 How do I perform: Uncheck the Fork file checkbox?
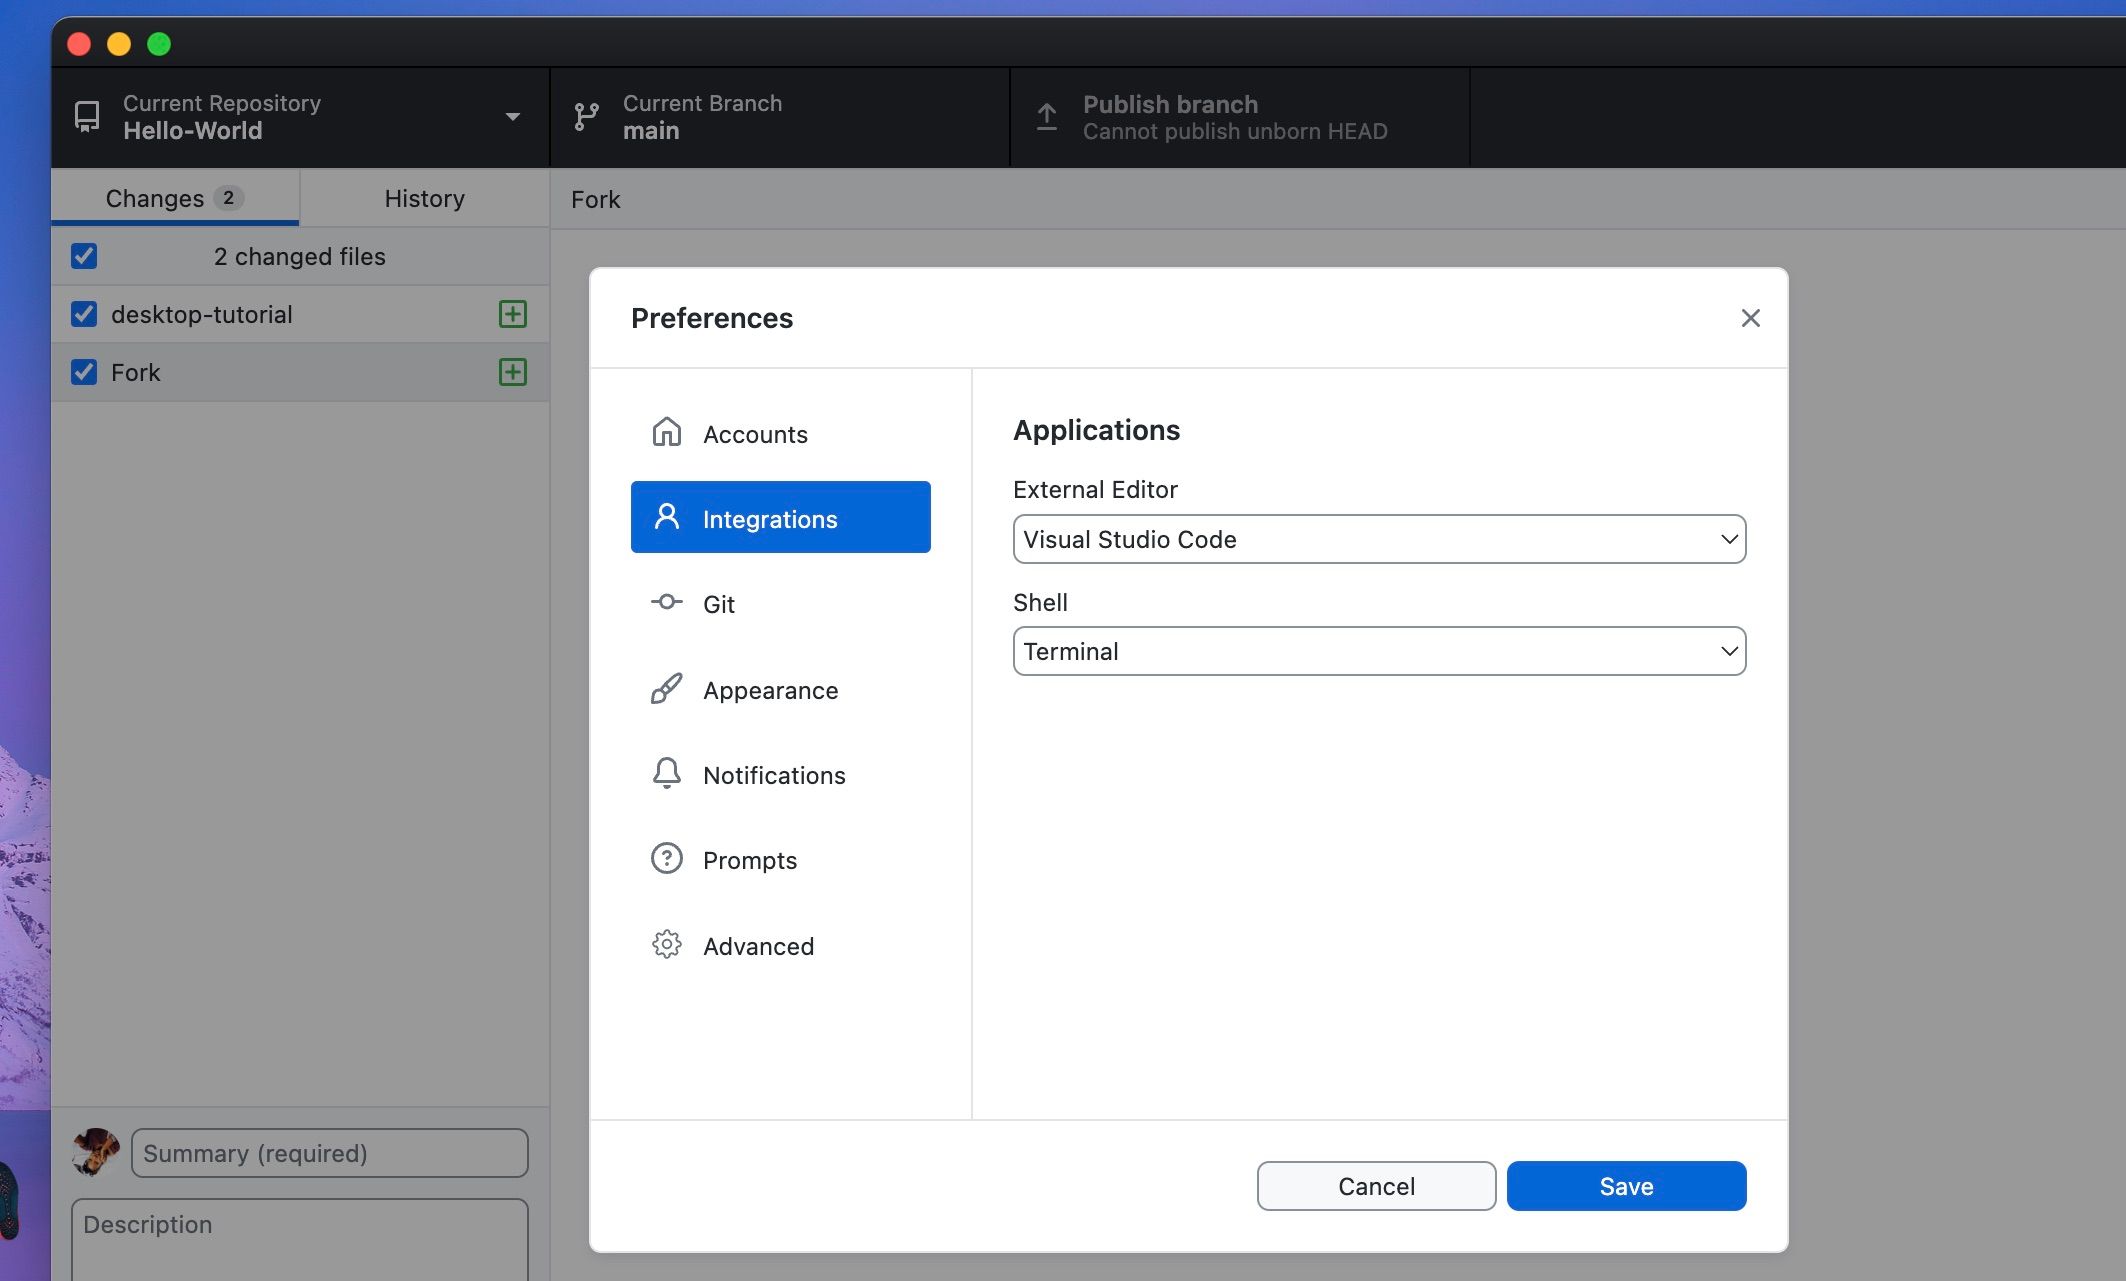click(84, 372)
